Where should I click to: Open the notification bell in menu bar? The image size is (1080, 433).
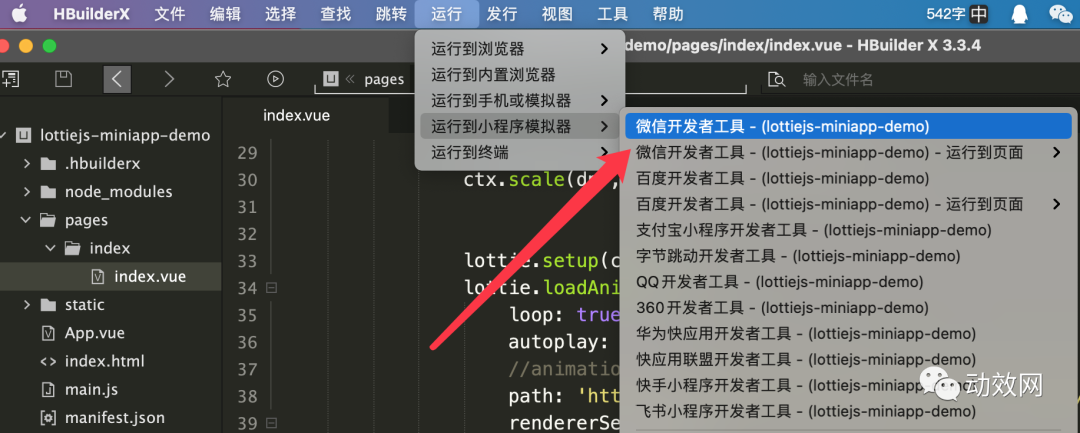[x=1019, y=14]
